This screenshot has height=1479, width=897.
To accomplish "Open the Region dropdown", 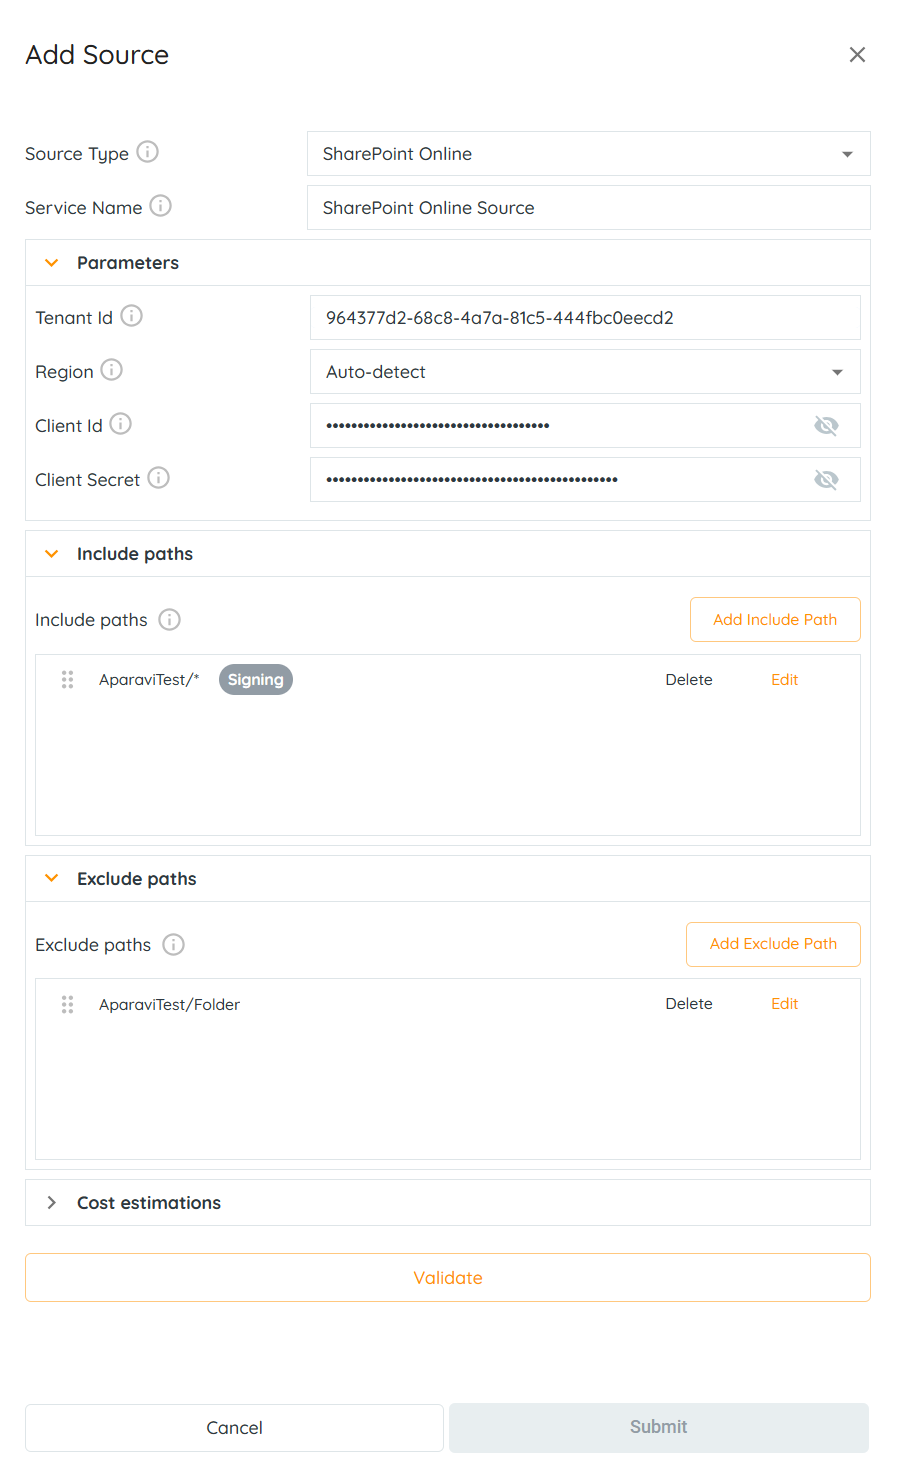I will coord(585,372).
